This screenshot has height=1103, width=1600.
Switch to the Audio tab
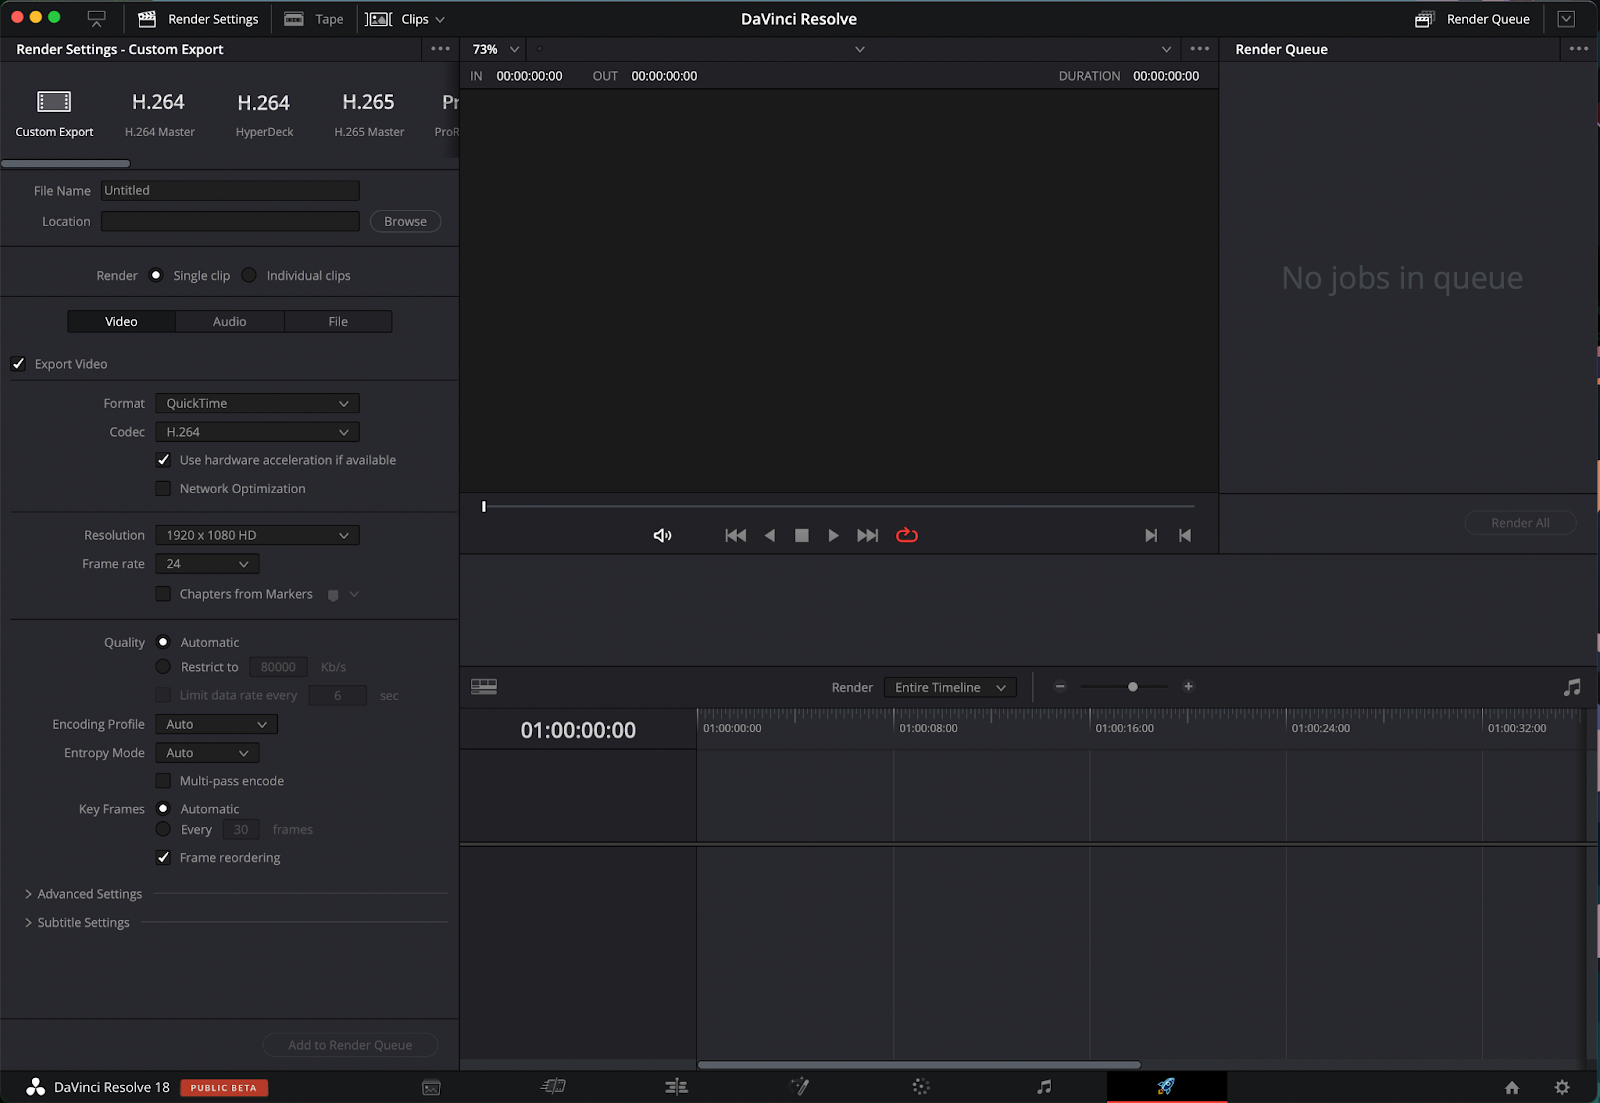pyautogui.click(x=229, y=321)
